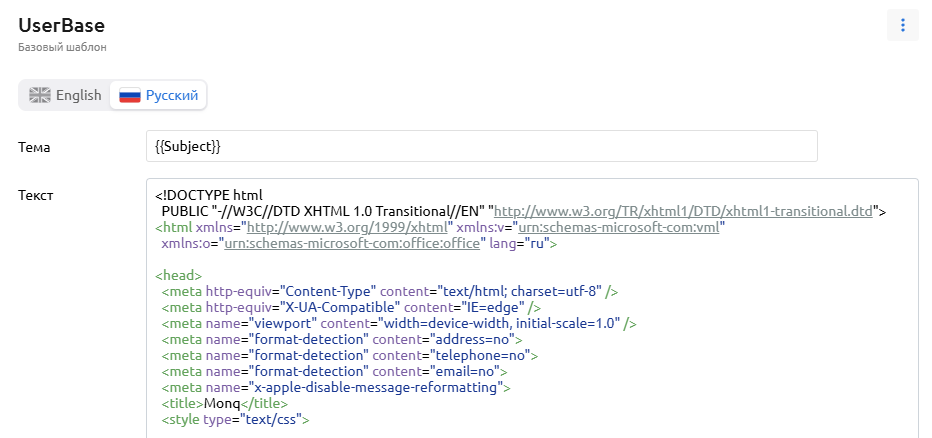Click the meta viewport line in editor
Screen dimensions: 932x438
[398, 323]
